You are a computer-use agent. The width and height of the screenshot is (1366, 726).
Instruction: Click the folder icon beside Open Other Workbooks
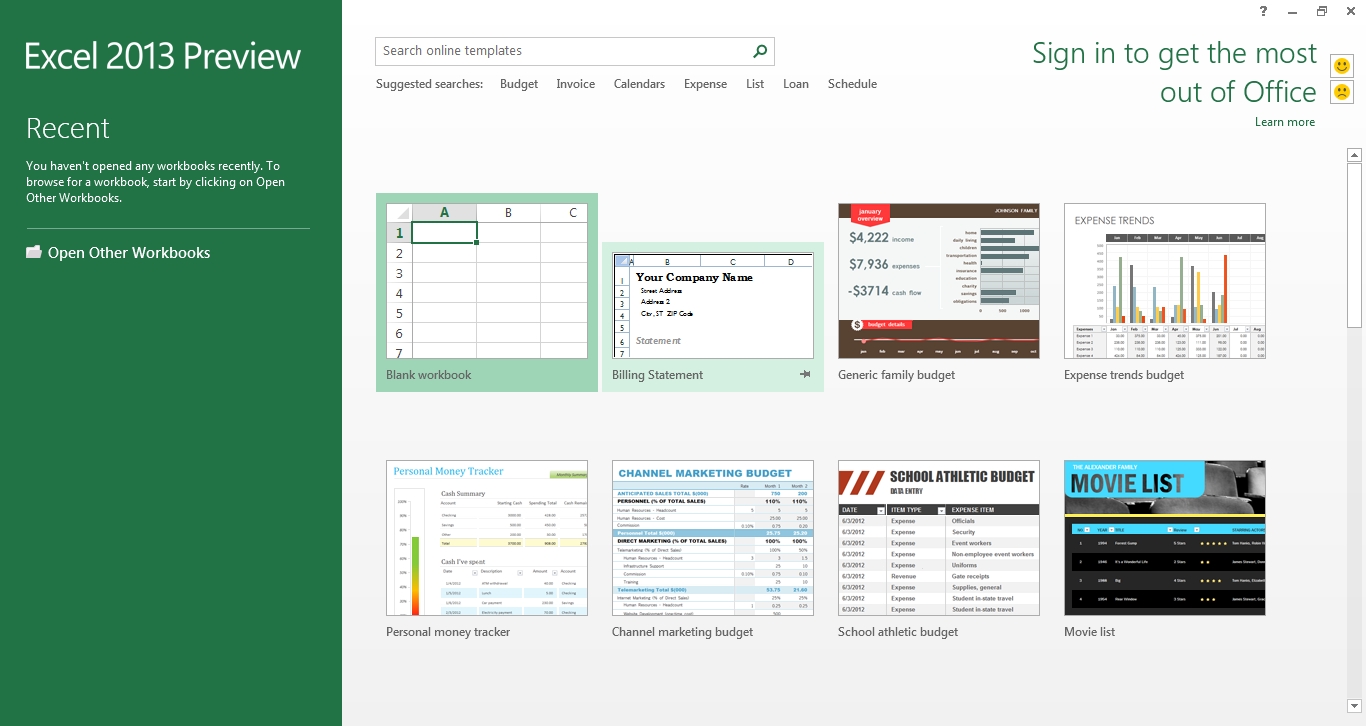coord(34,252)
